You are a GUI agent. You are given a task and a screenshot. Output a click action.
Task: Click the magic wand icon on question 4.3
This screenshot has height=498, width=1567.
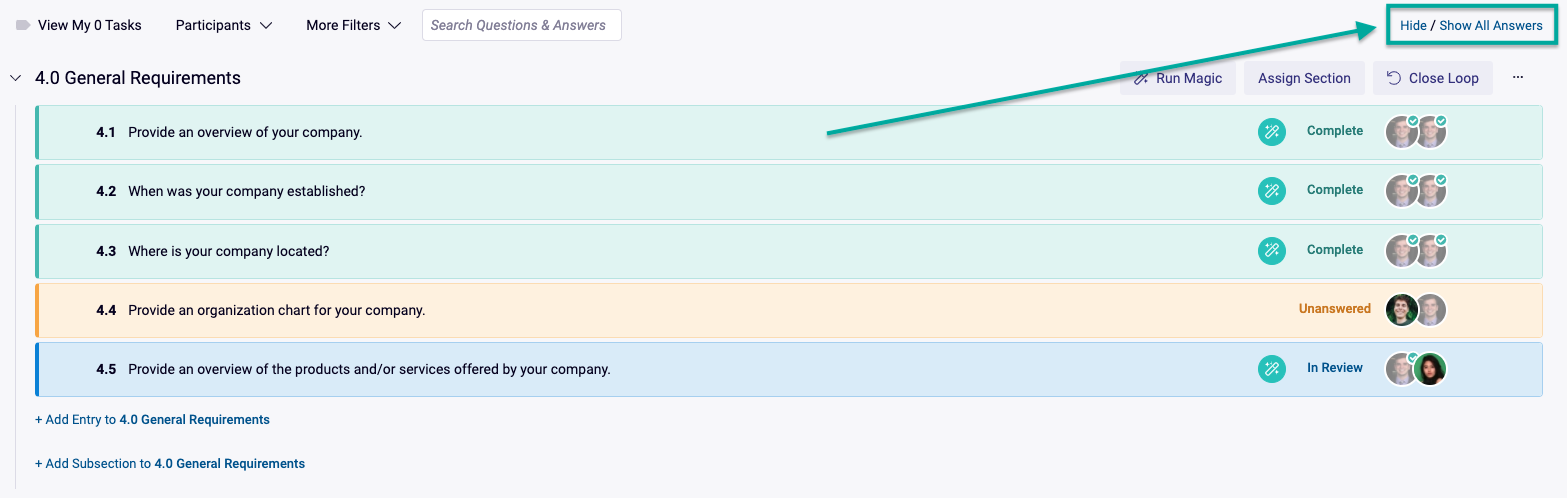pos(1271,251)
